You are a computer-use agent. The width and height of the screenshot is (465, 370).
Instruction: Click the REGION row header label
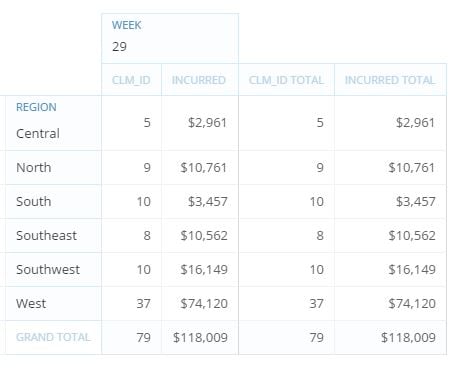(x=36, y=107)
